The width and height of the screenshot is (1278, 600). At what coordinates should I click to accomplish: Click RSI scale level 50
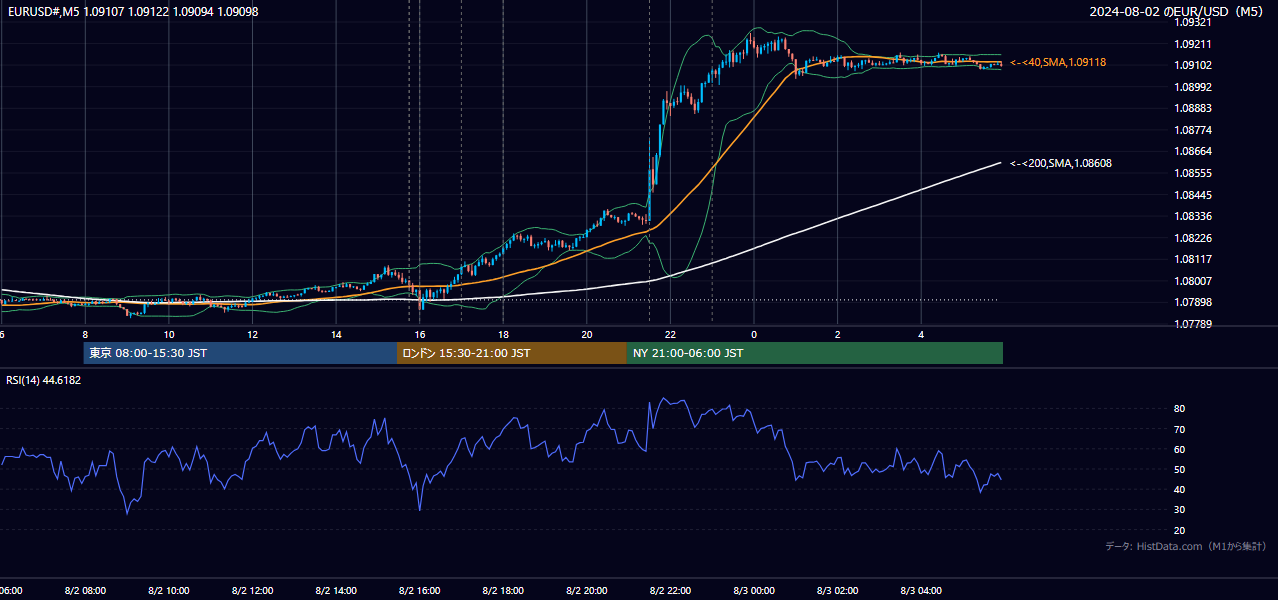[x=1180, y=469]
